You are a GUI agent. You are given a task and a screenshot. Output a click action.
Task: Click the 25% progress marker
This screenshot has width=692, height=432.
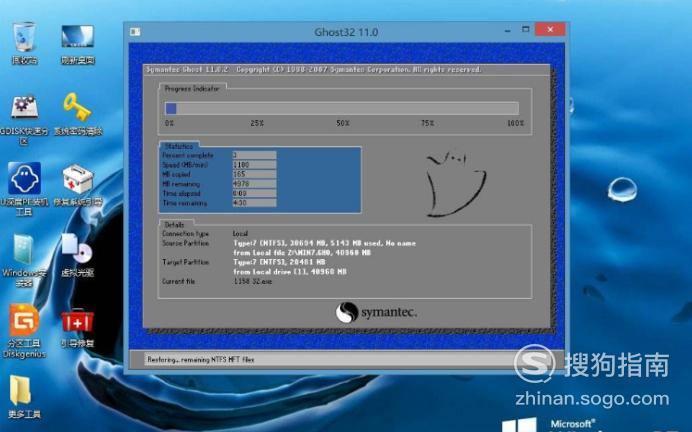click(x=257, y=123)
